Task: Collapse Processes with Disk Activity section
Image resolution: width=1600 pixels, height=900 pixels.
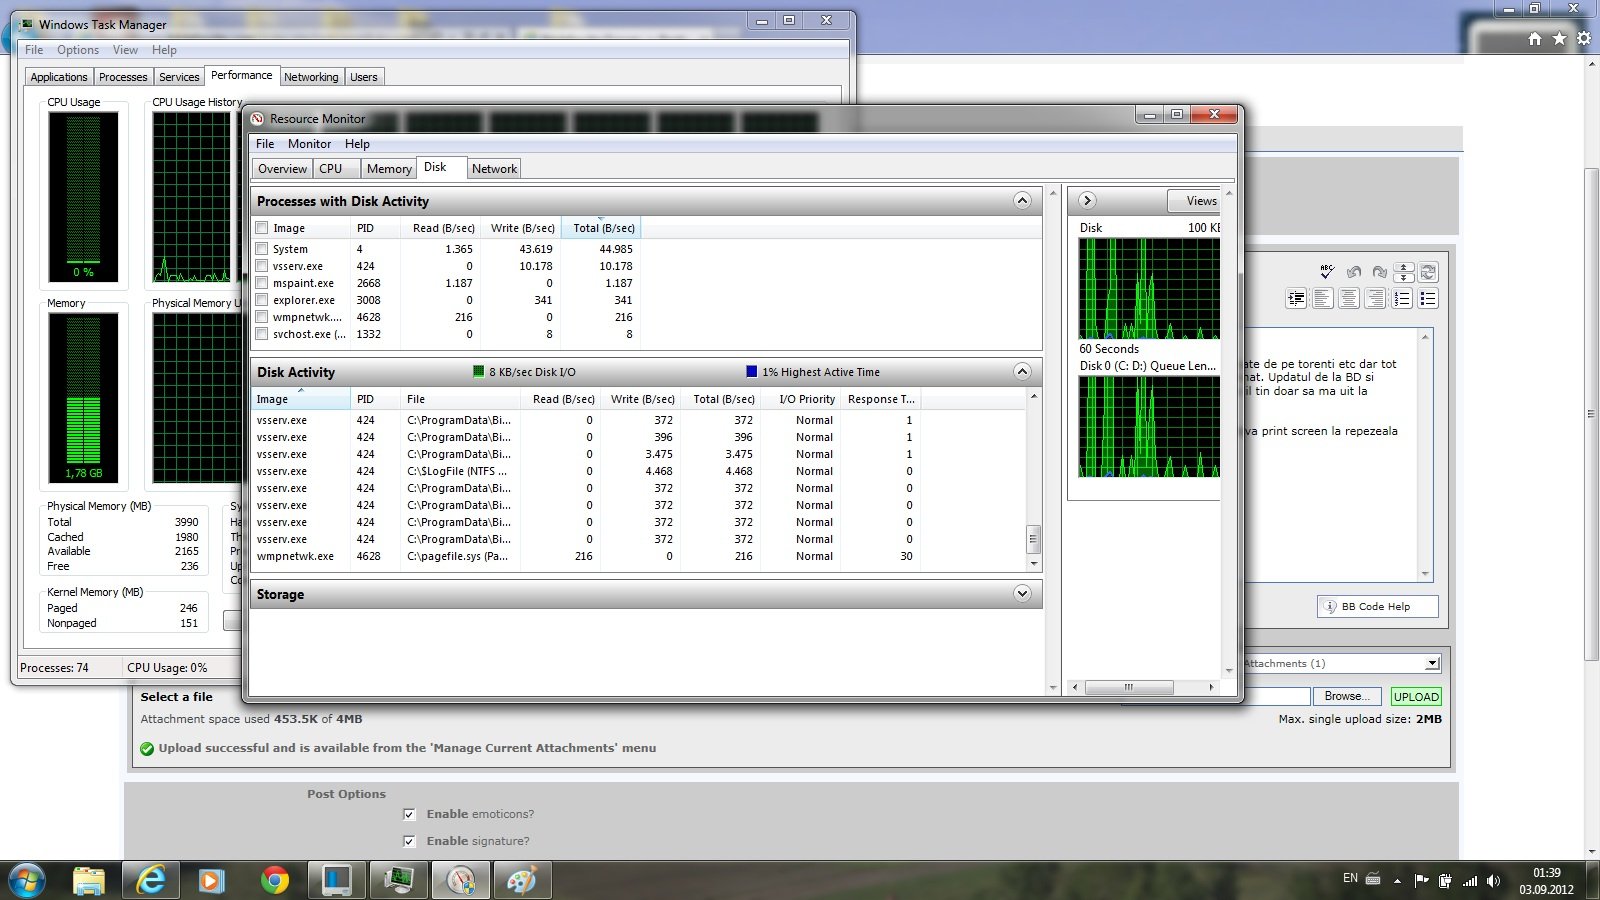Action: click(x=1022, y=201)
